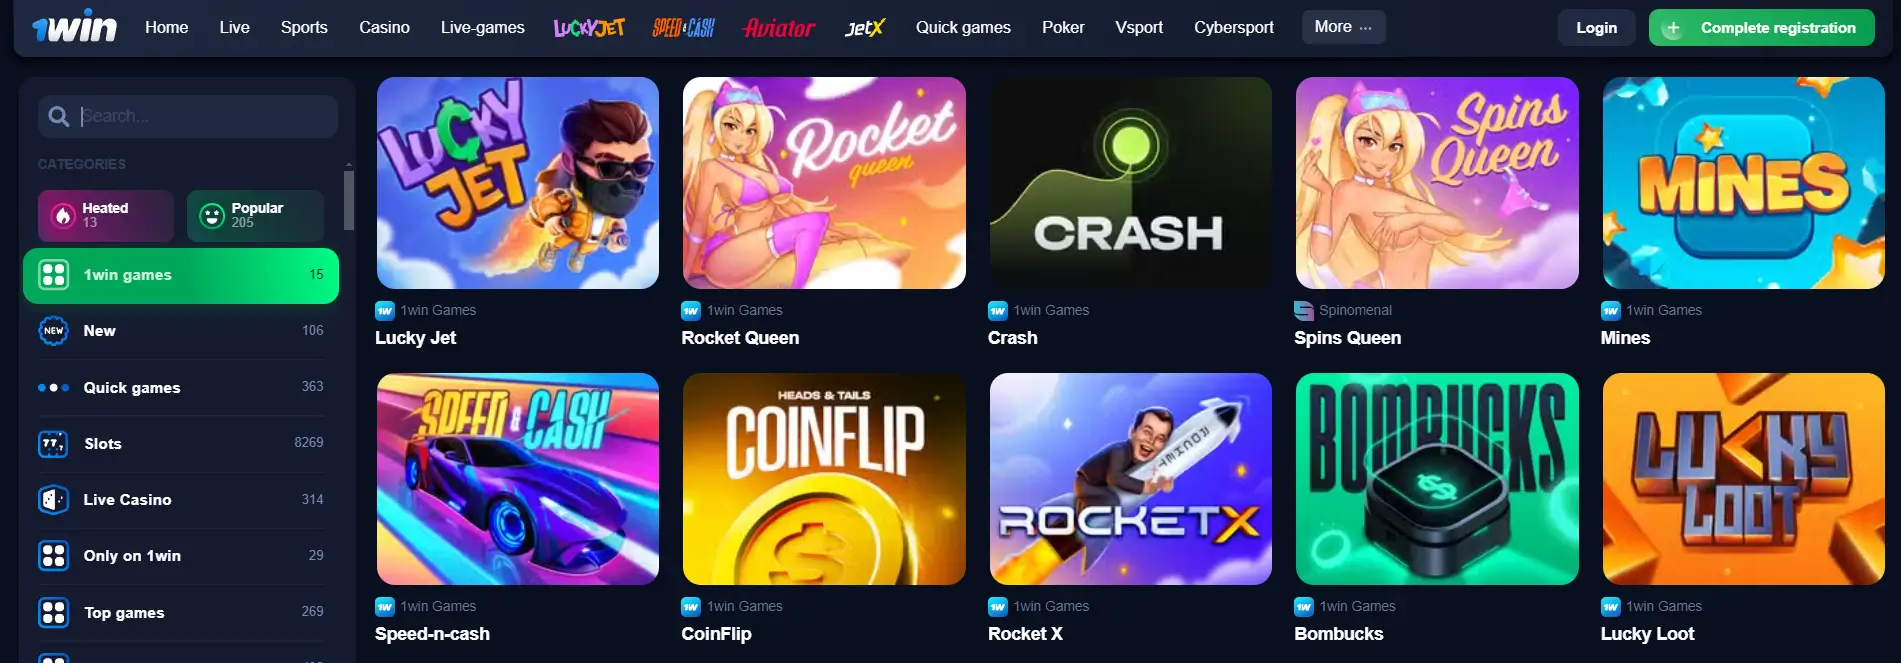Open the Speed & Cash logo in navbar
1901x663 pixels.
(x=683, y=27)
